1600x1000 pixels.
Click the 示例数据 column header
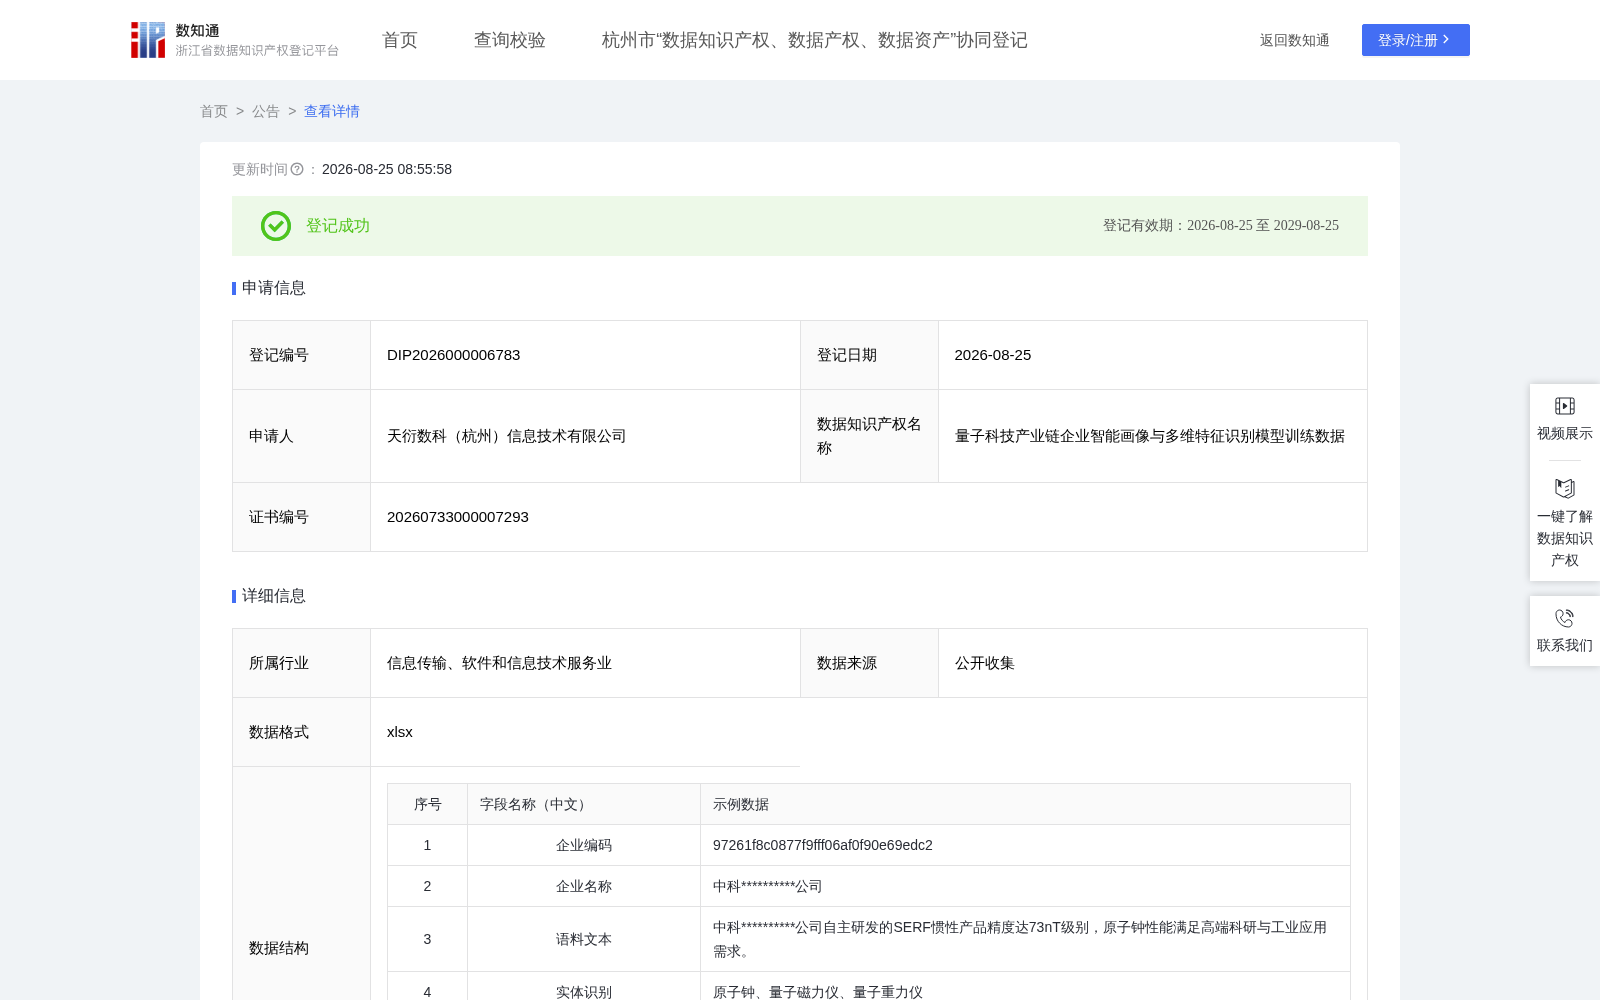(1025, 804)
